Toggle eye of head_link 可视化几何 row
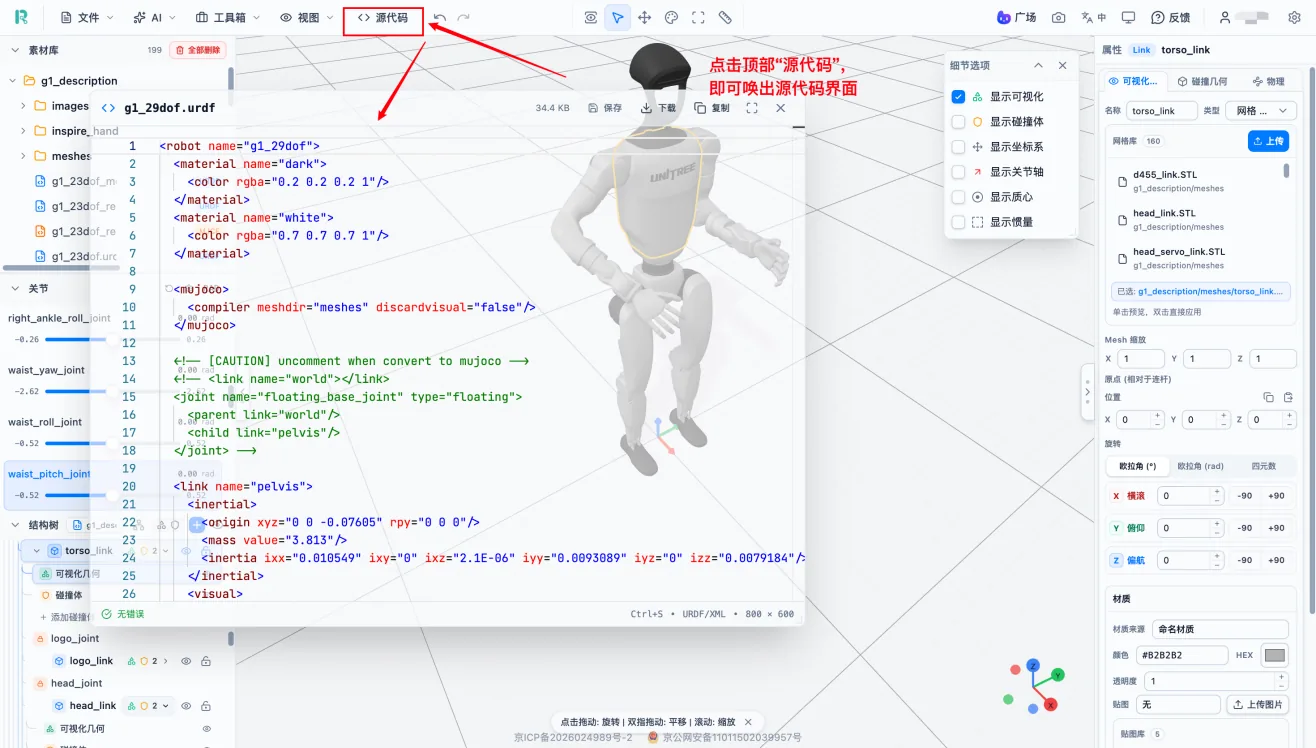Image resolution: width=1316 pixels, height=748 pixels. 207,729
